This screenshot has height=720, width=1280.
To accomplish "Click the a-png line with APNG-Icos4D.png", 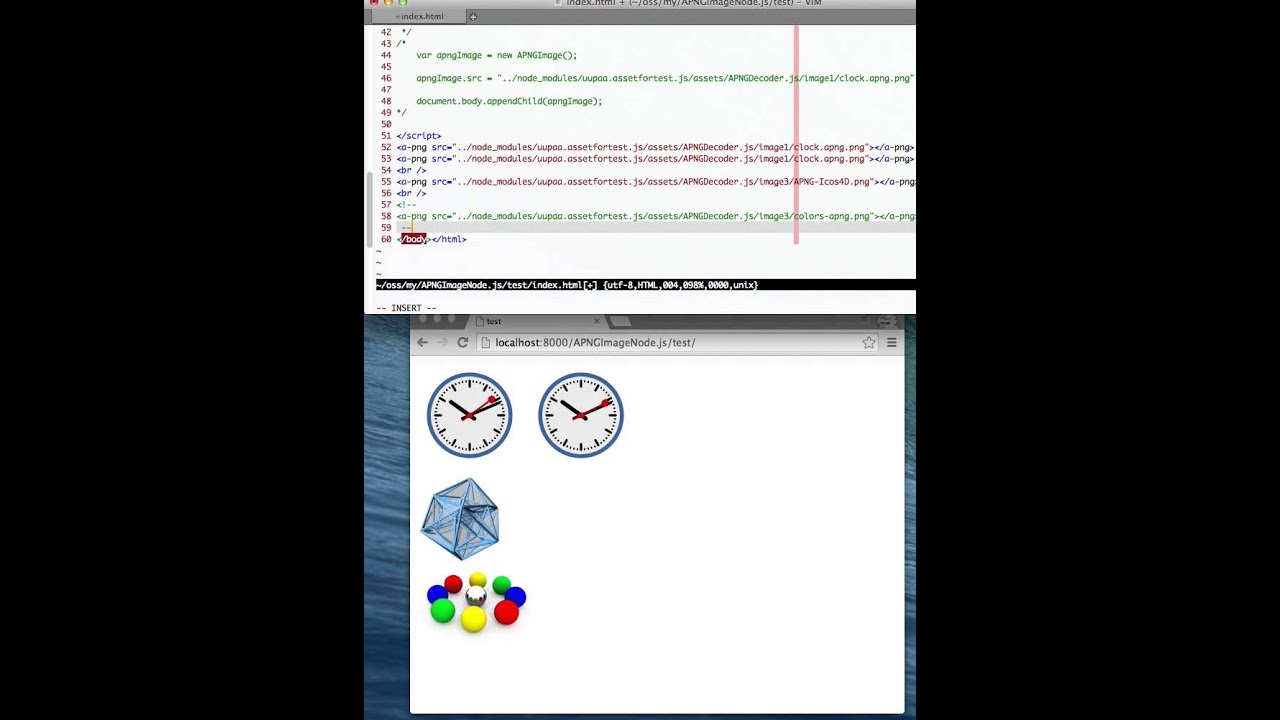I will pyautogui.click(x=656, y=182).
